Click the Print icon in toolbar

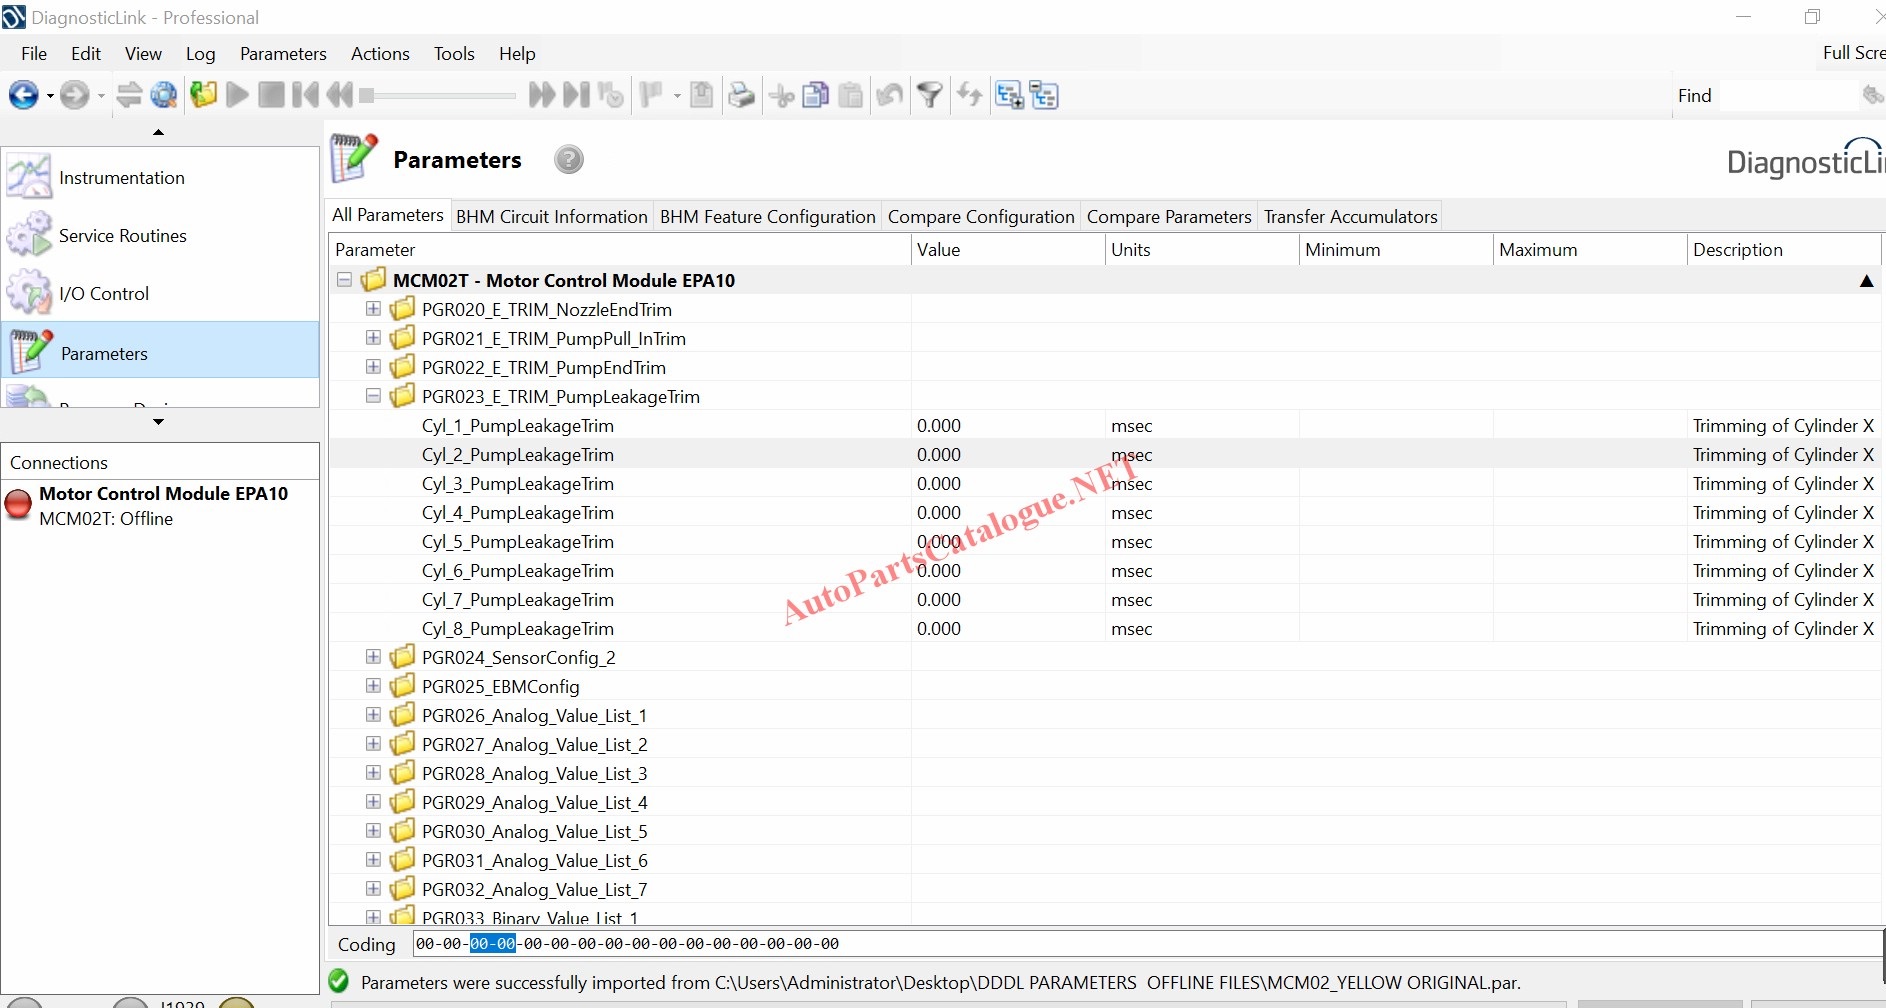[x=741, y=95]
